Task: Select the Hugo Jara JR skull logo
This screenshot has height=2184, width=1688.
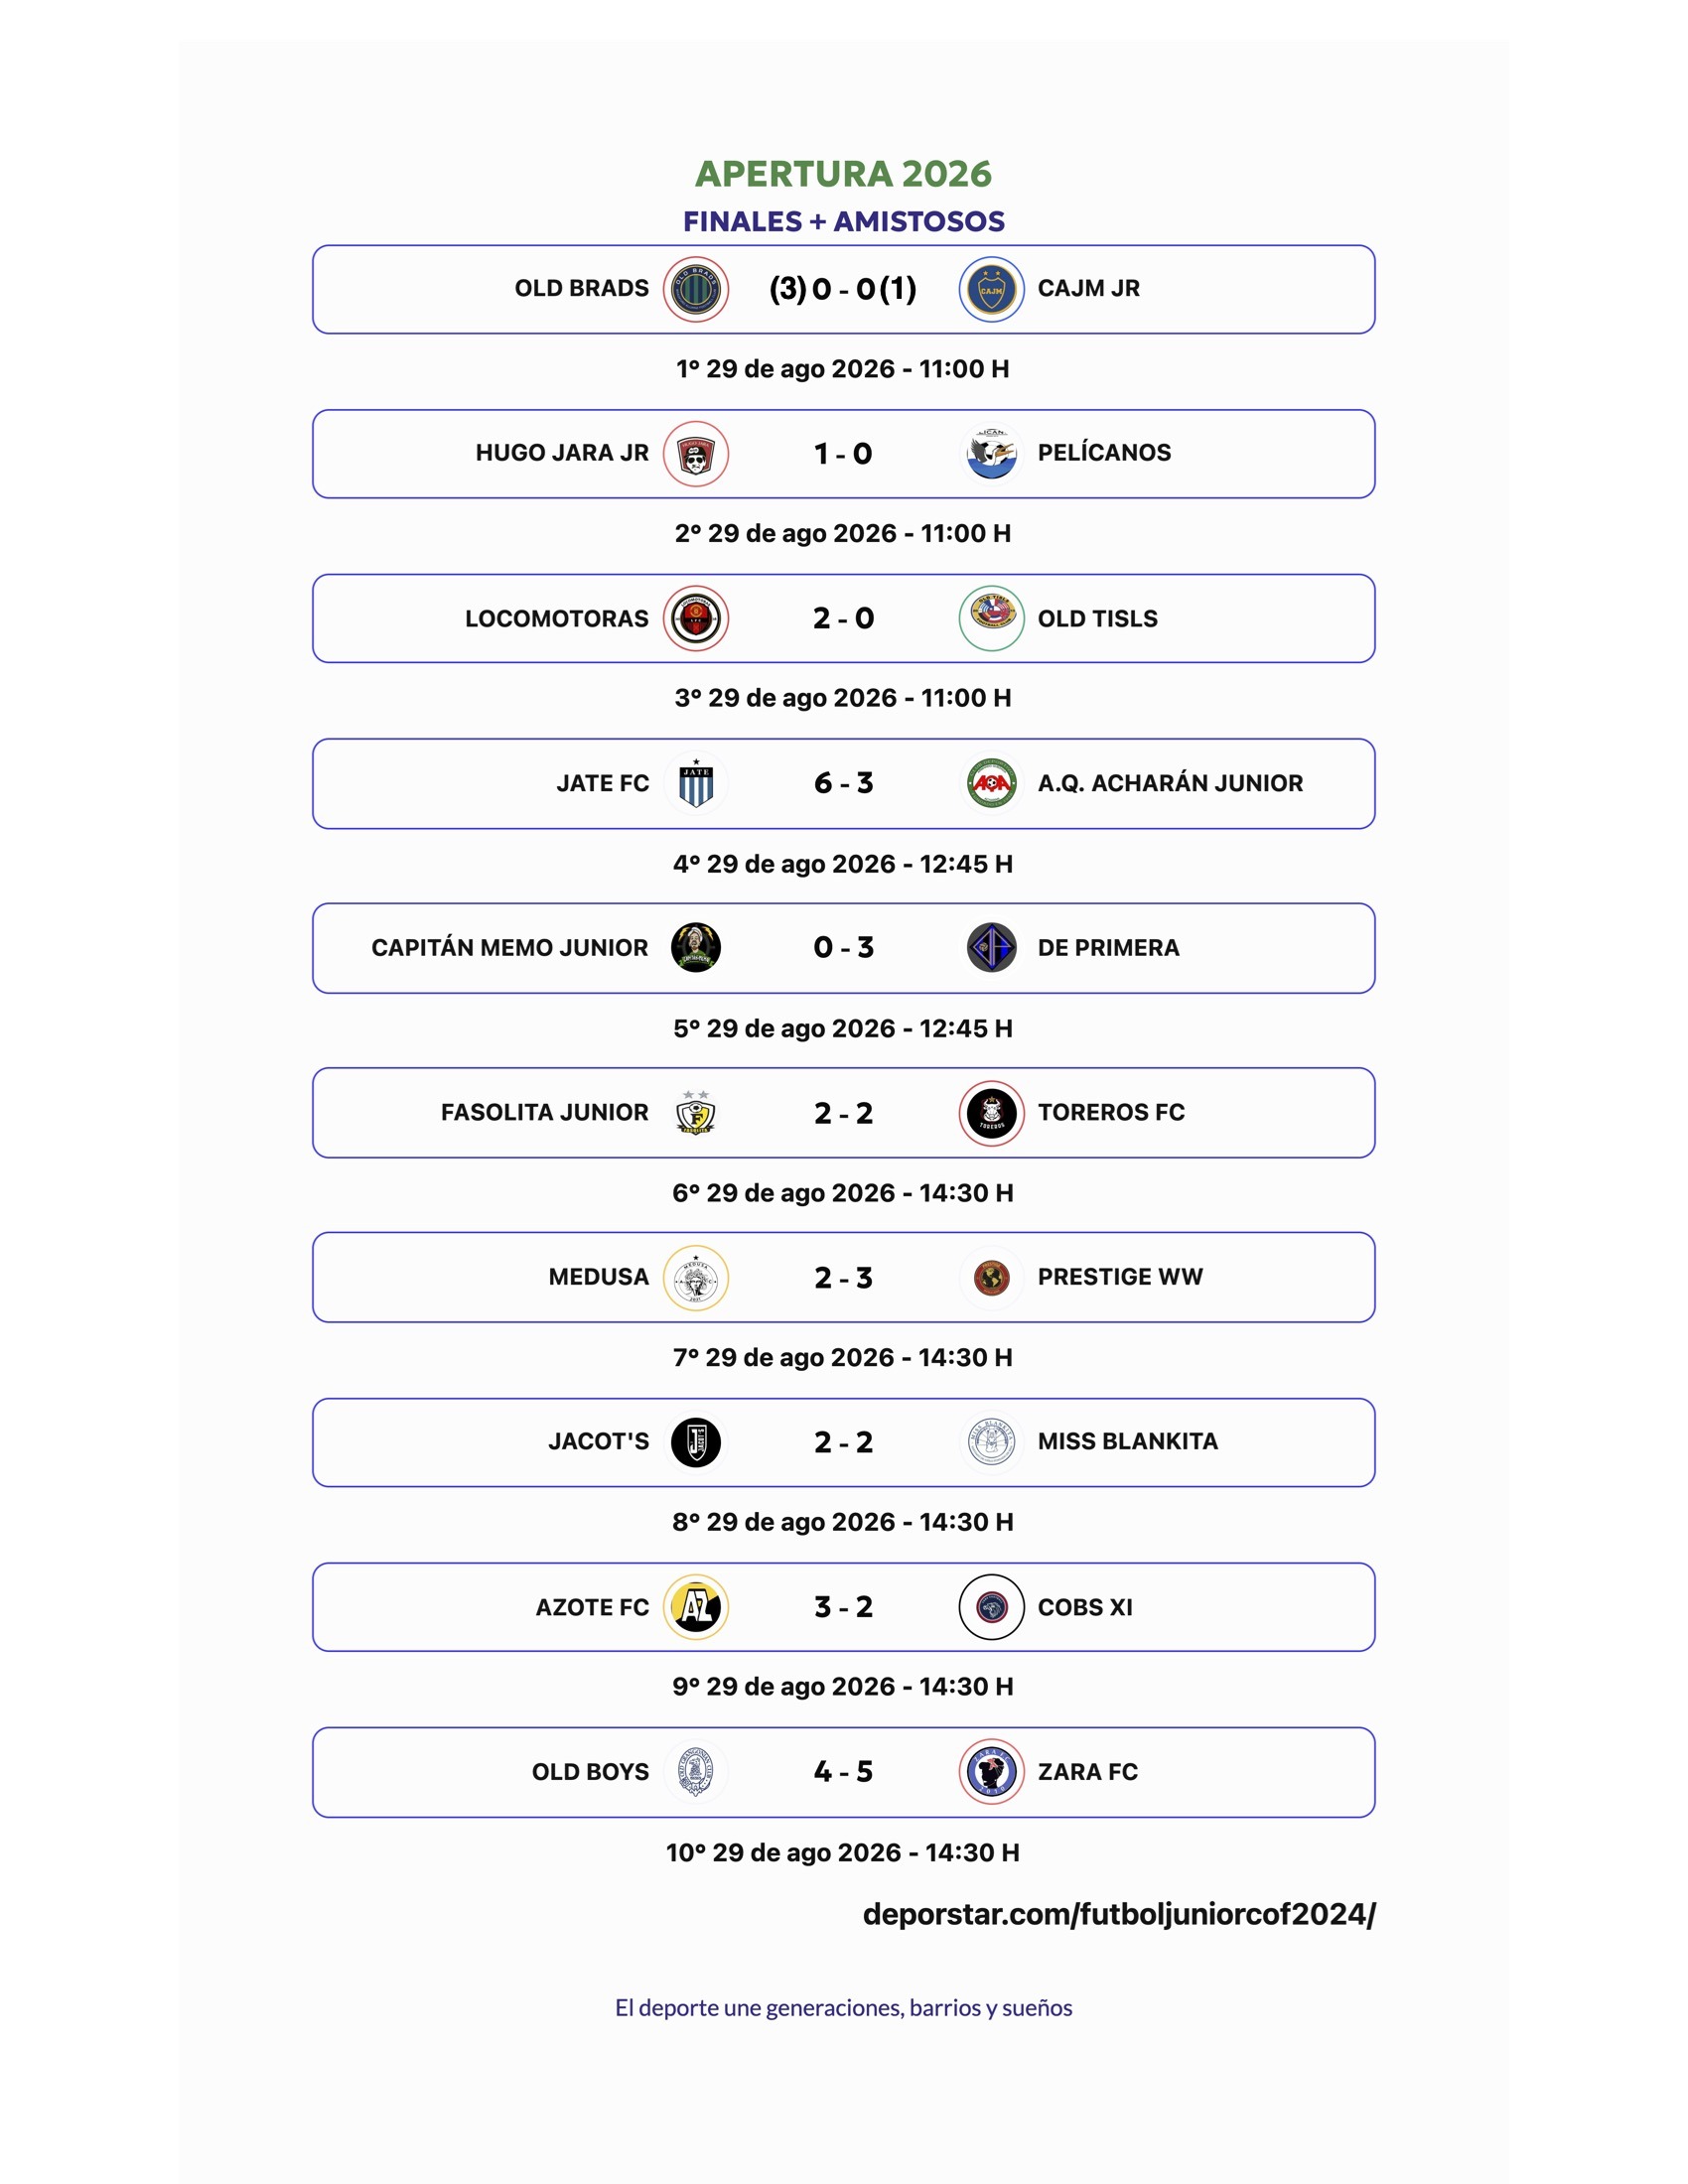Action: [x=695, y=454]
